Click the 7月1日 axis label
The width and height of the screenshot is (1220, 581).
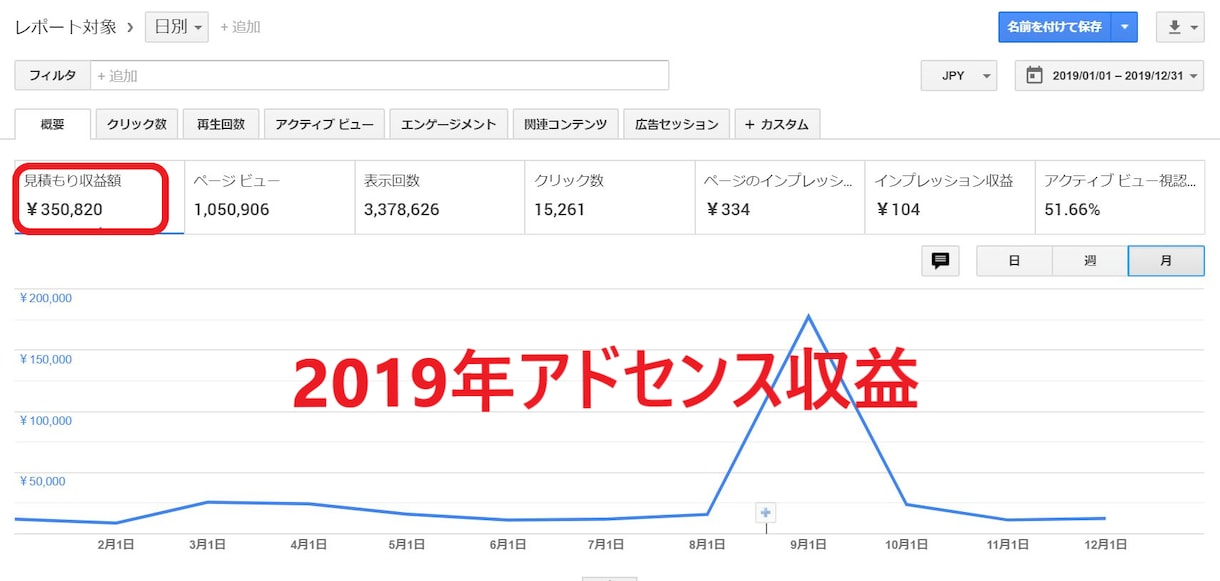tap(606, 545)
